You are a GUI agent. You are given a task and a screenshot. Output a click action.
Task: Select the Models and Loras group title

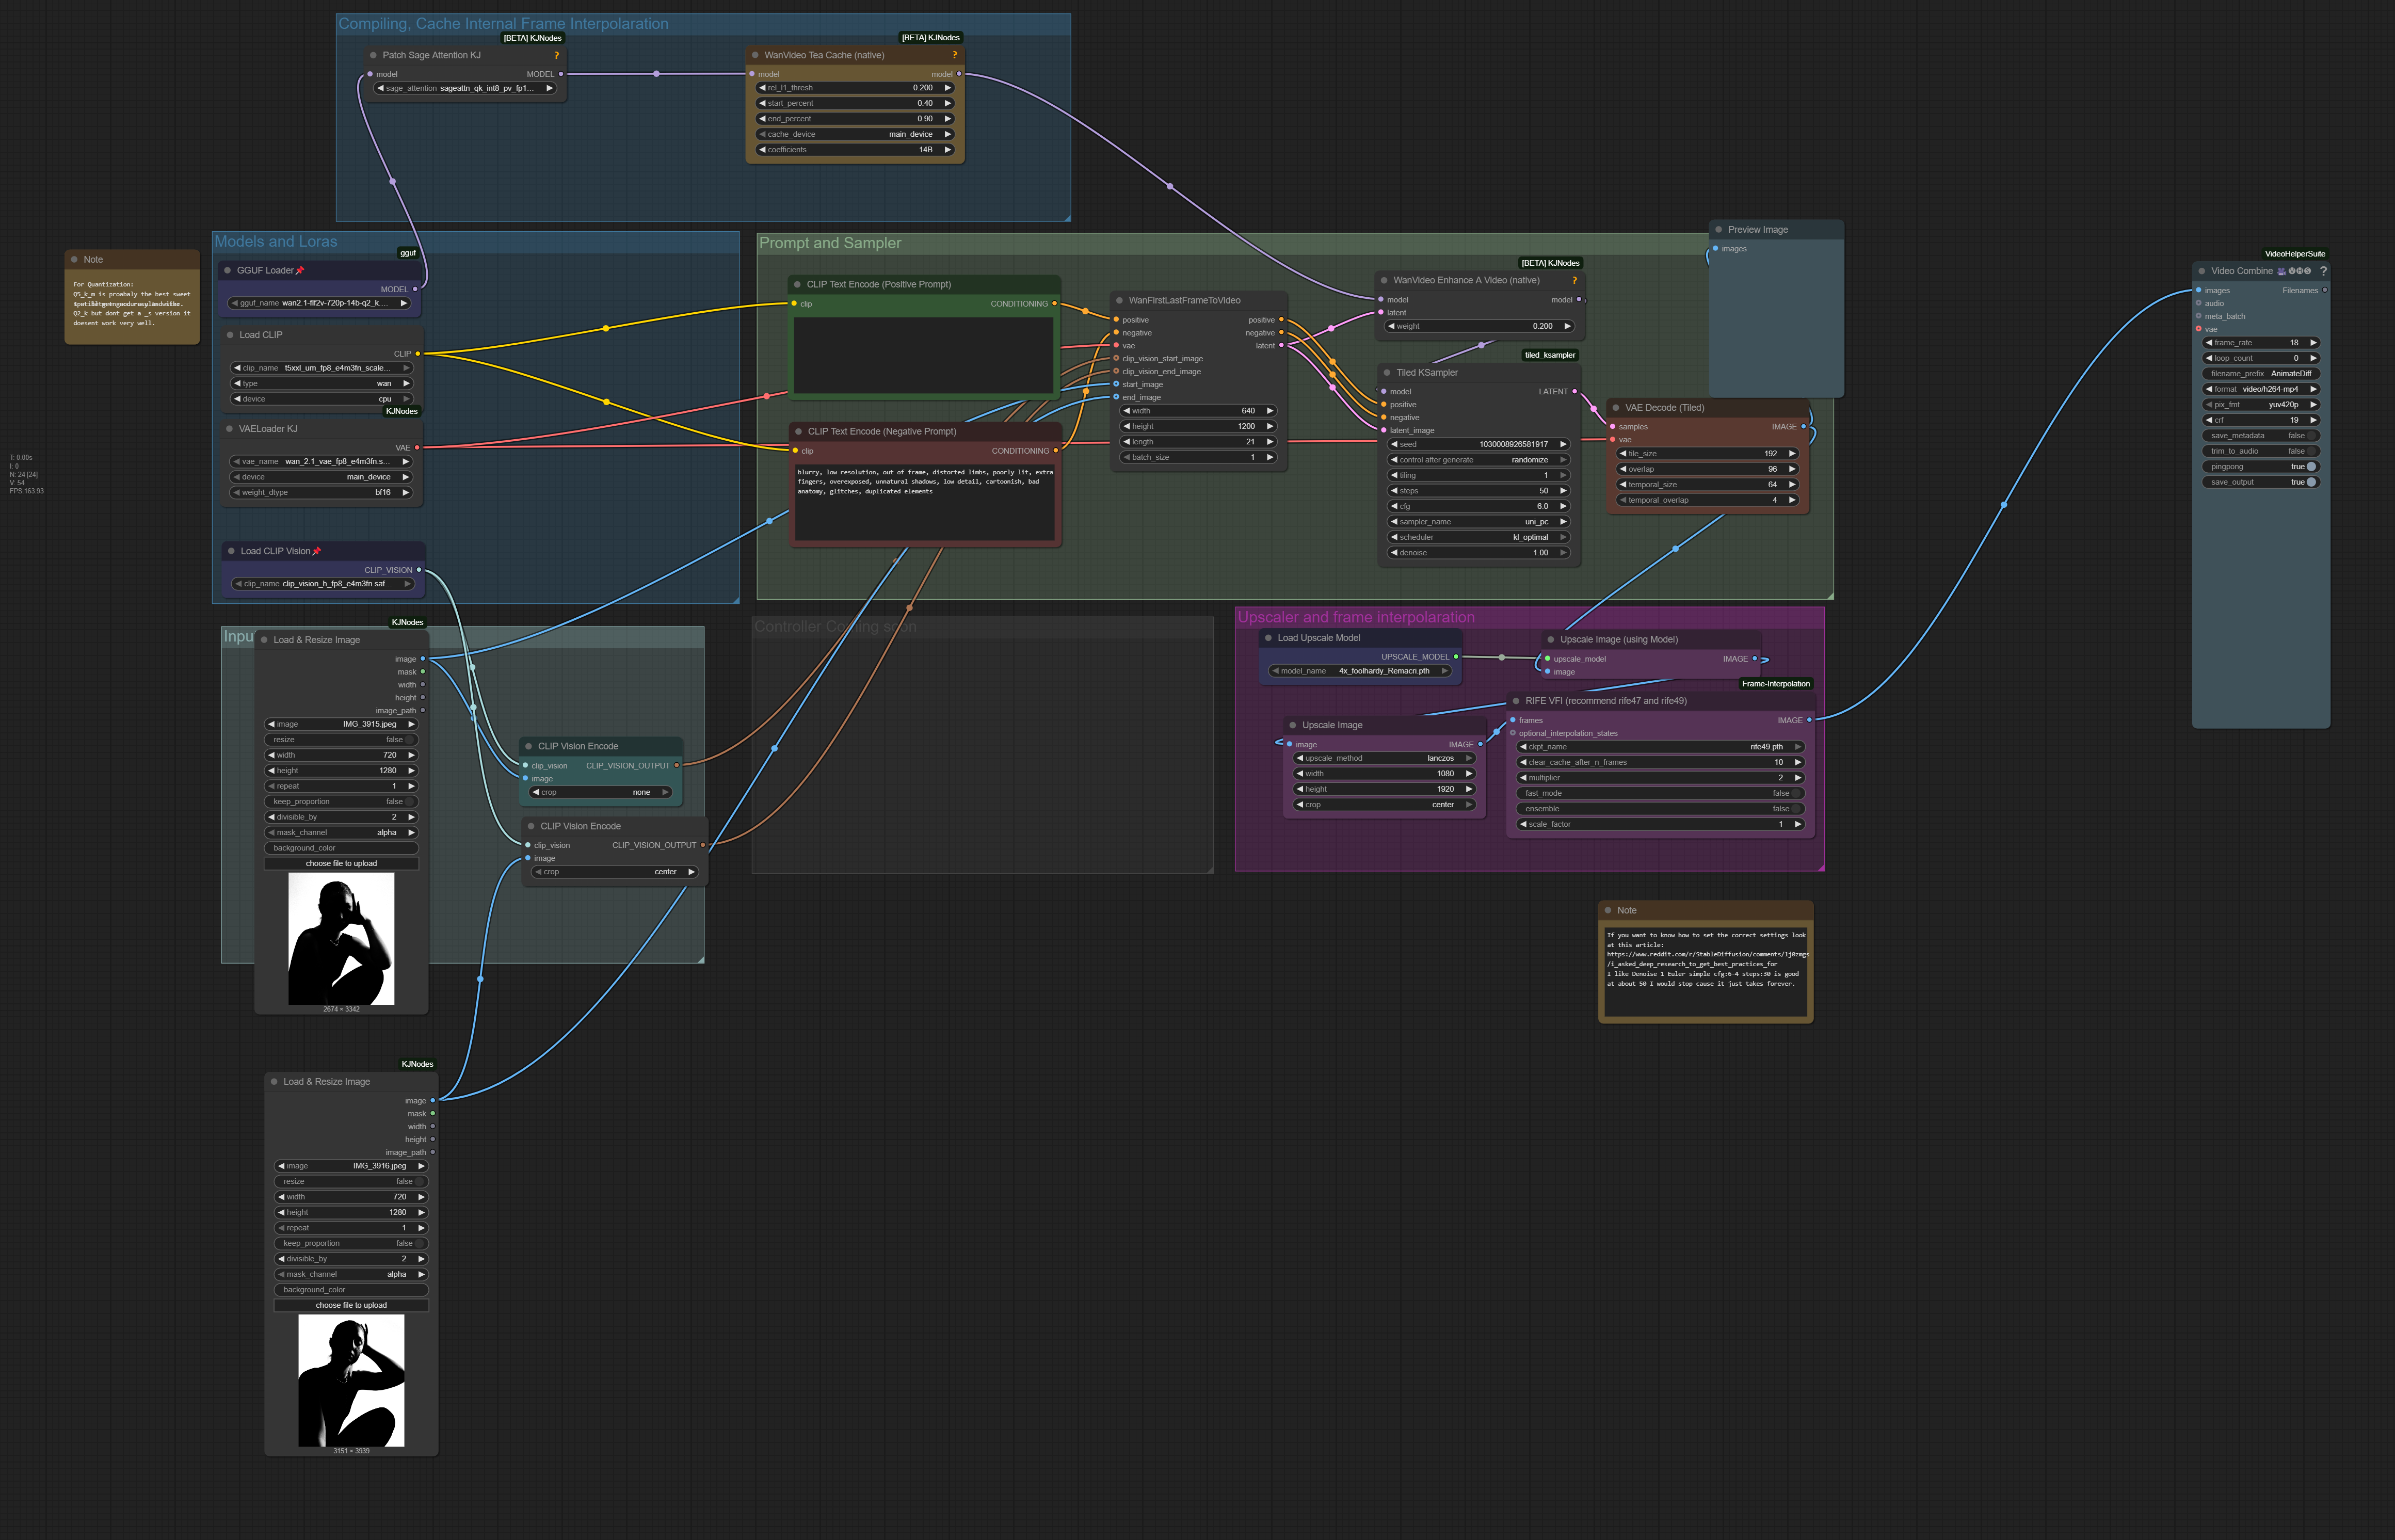[x=276, y=242]
